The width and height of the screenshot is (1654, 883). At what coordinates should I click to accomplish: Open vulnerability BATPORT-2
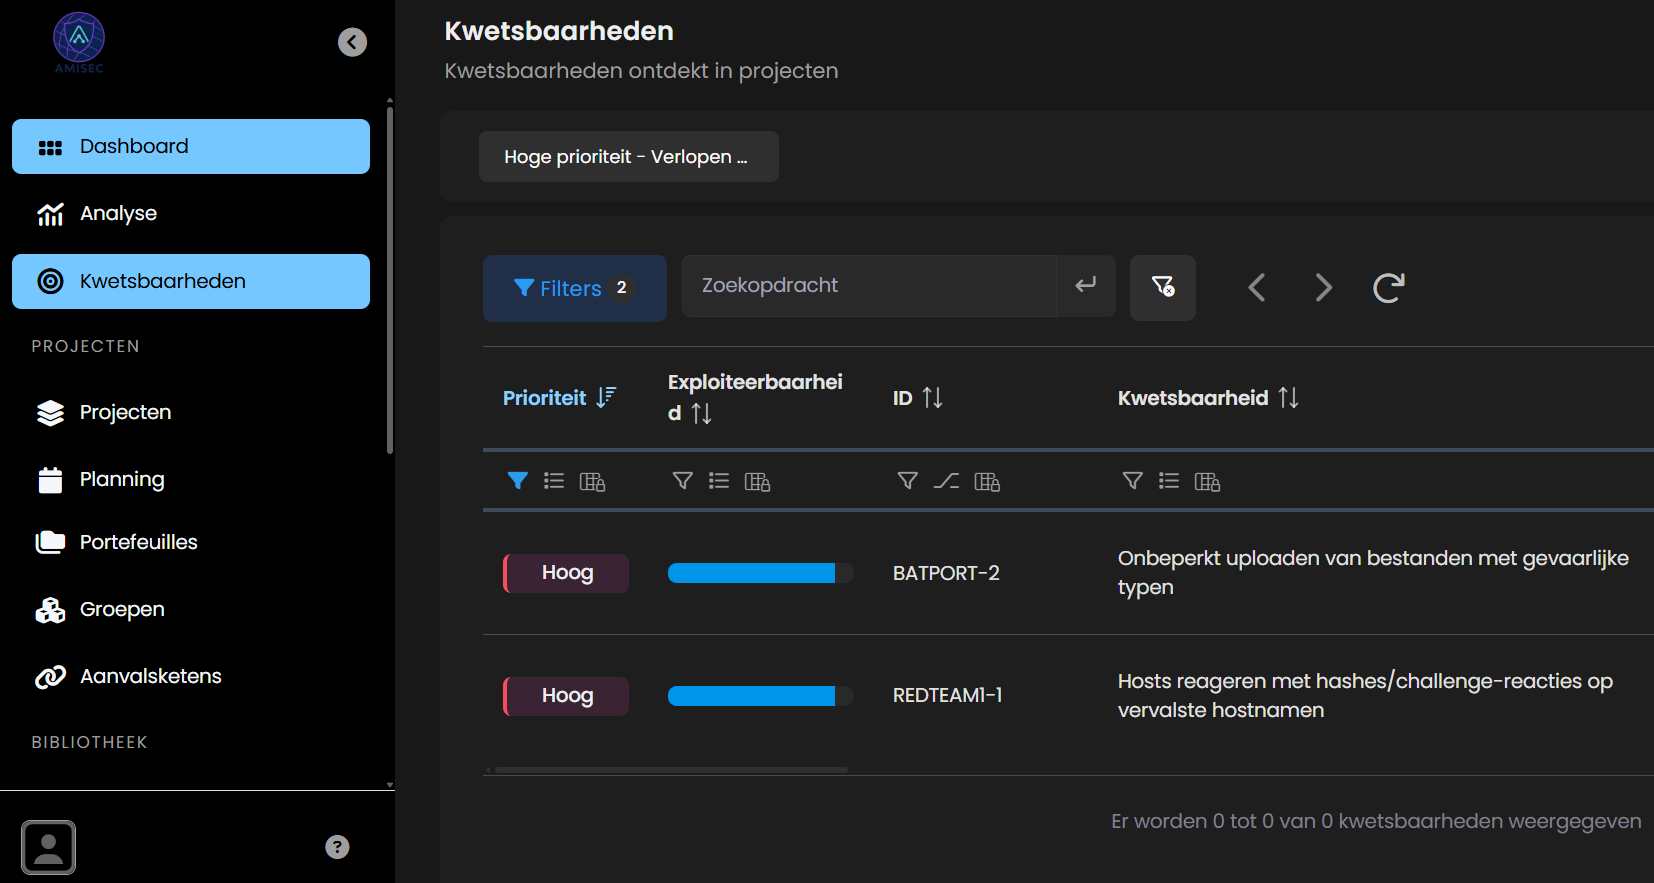945,573
